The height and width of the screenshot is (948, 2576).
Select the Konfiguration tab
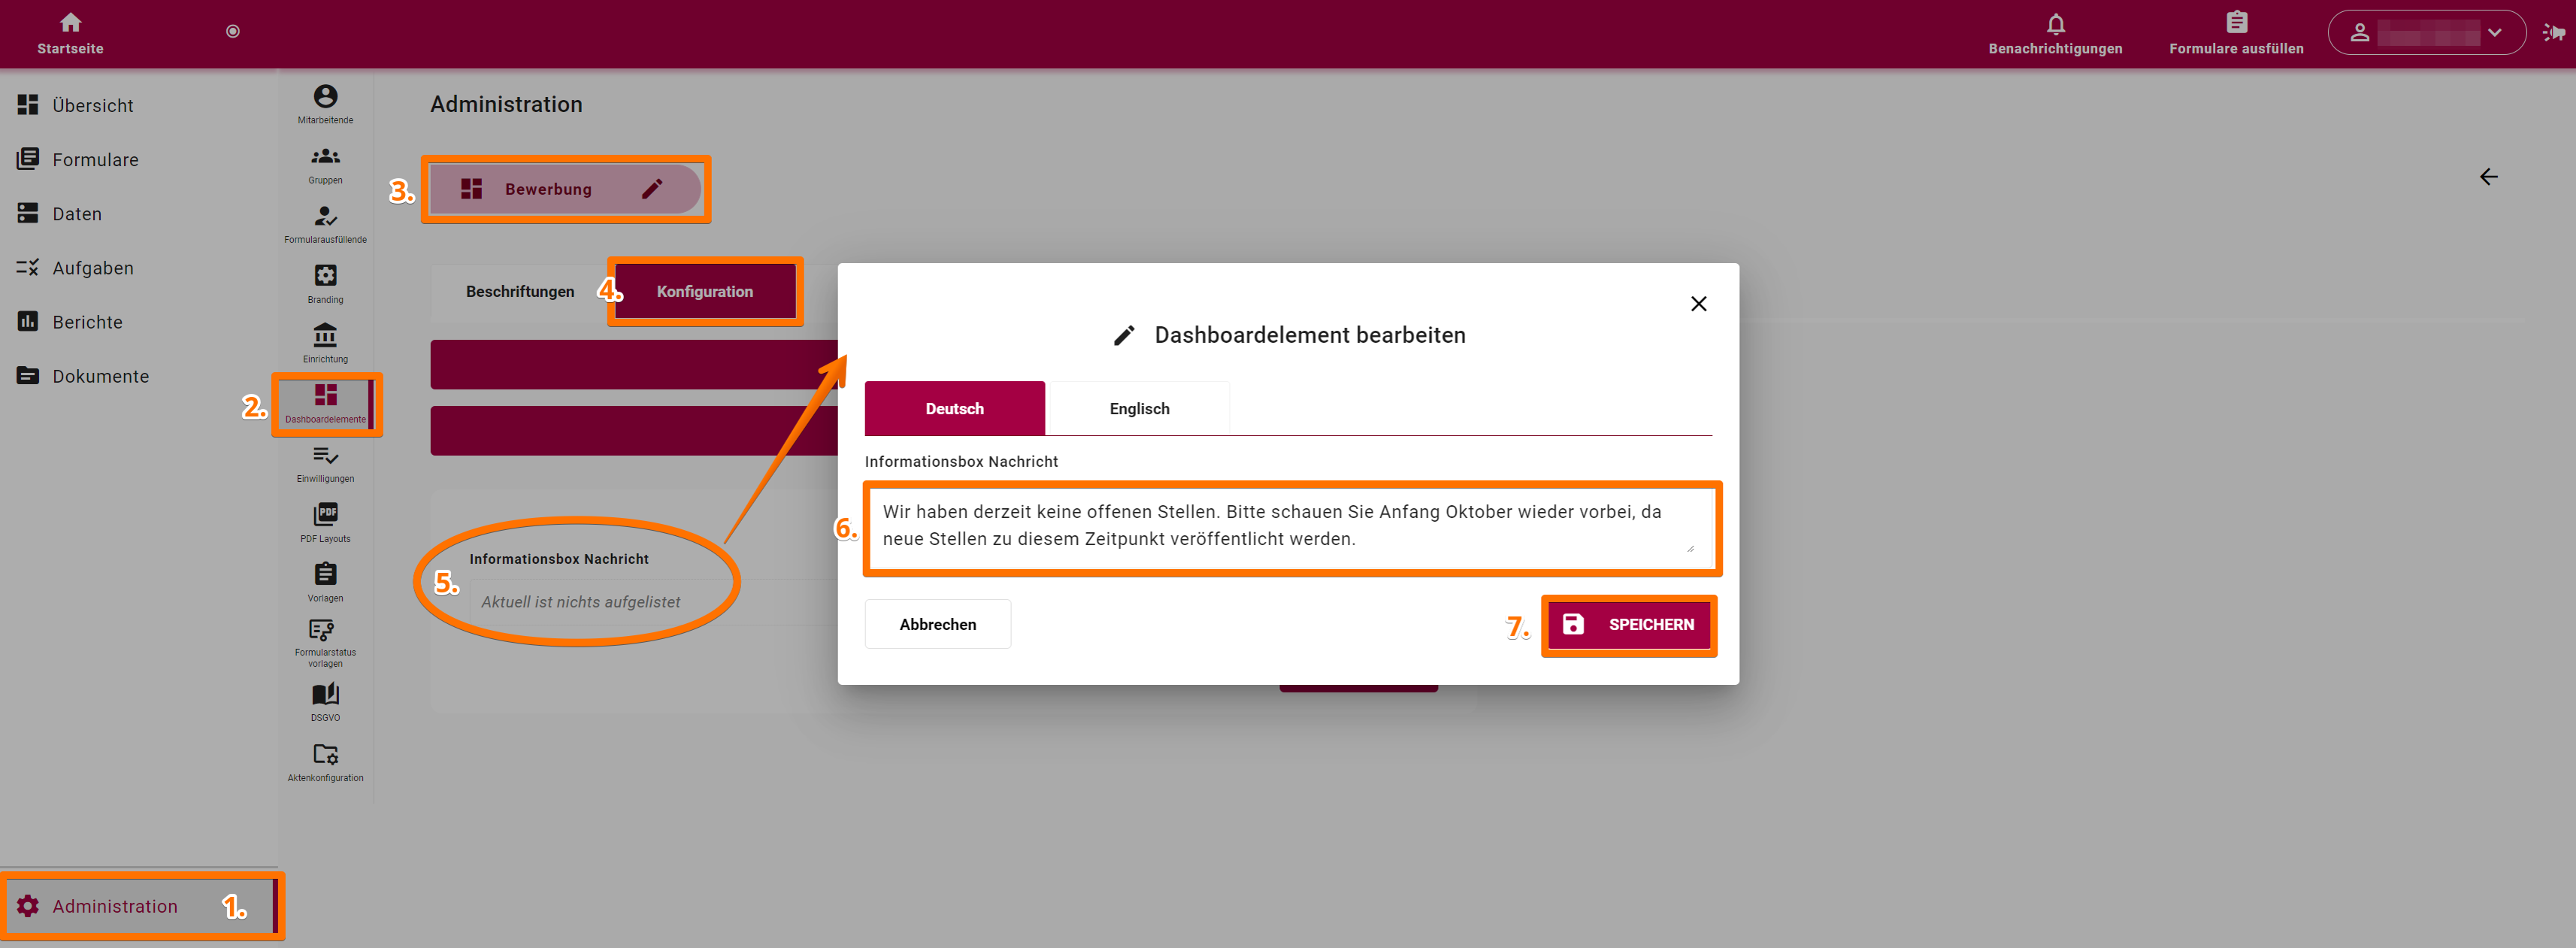tap(705, 291)
